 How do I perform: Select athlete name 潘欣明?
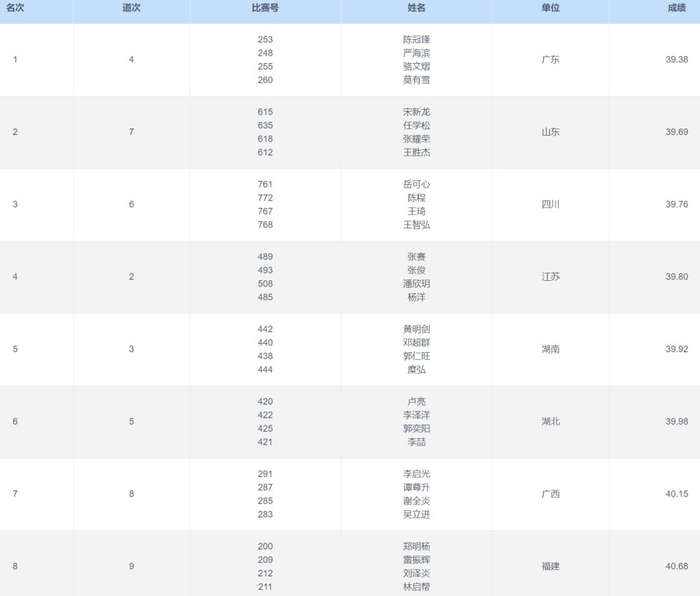coord(416,283)
